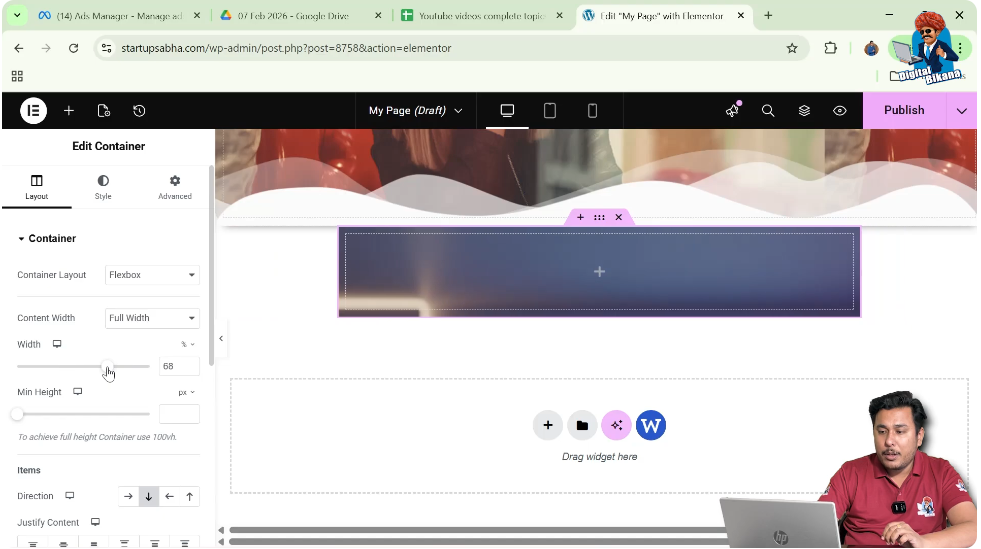Open the Container Layout Flexbox dropdown
Image resolution: width=981 pixels, height=549 pixels.
point(152,275)
